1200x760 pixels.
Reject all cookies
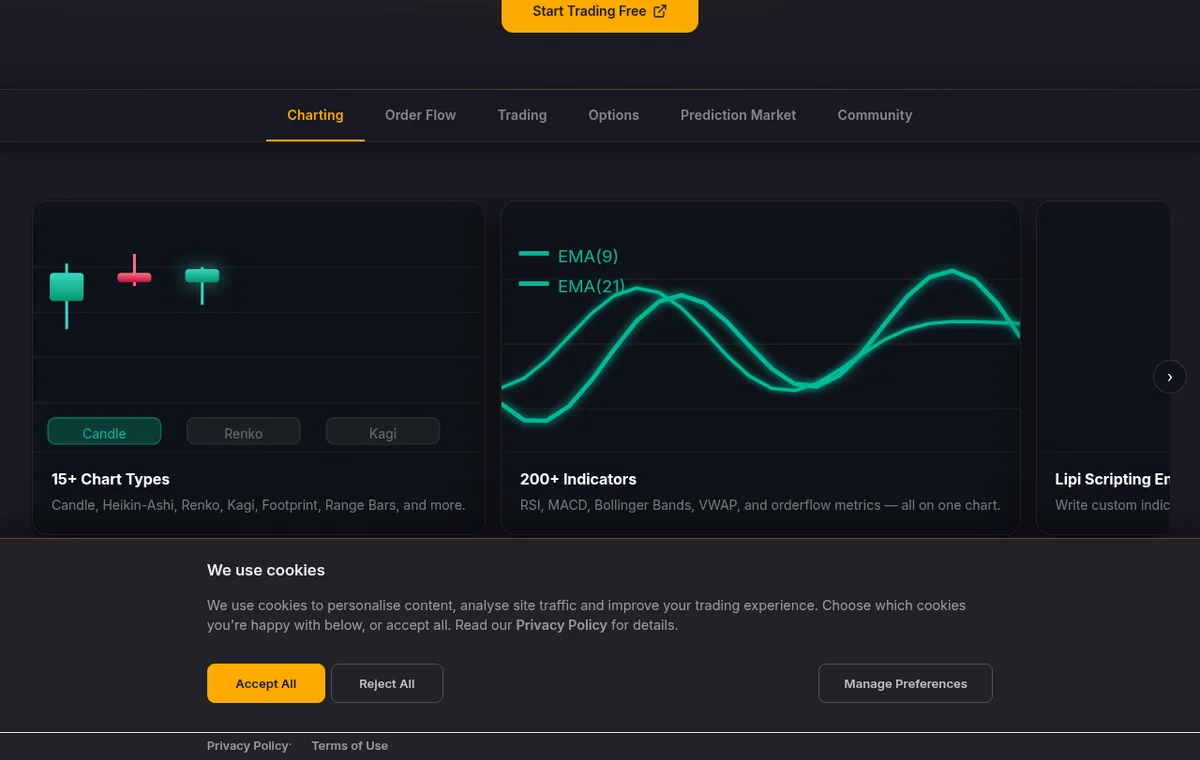click(387, 683)
